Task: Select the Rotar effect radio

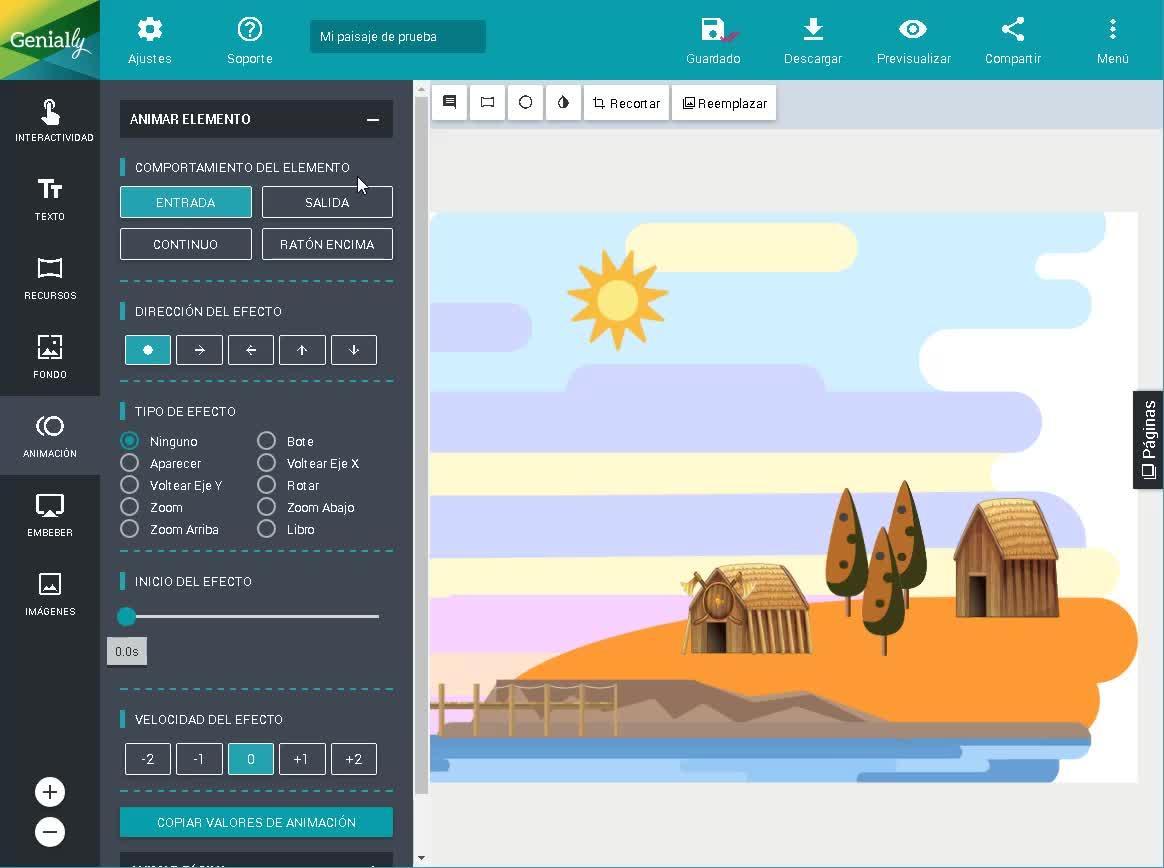Action: coord(267,485)
